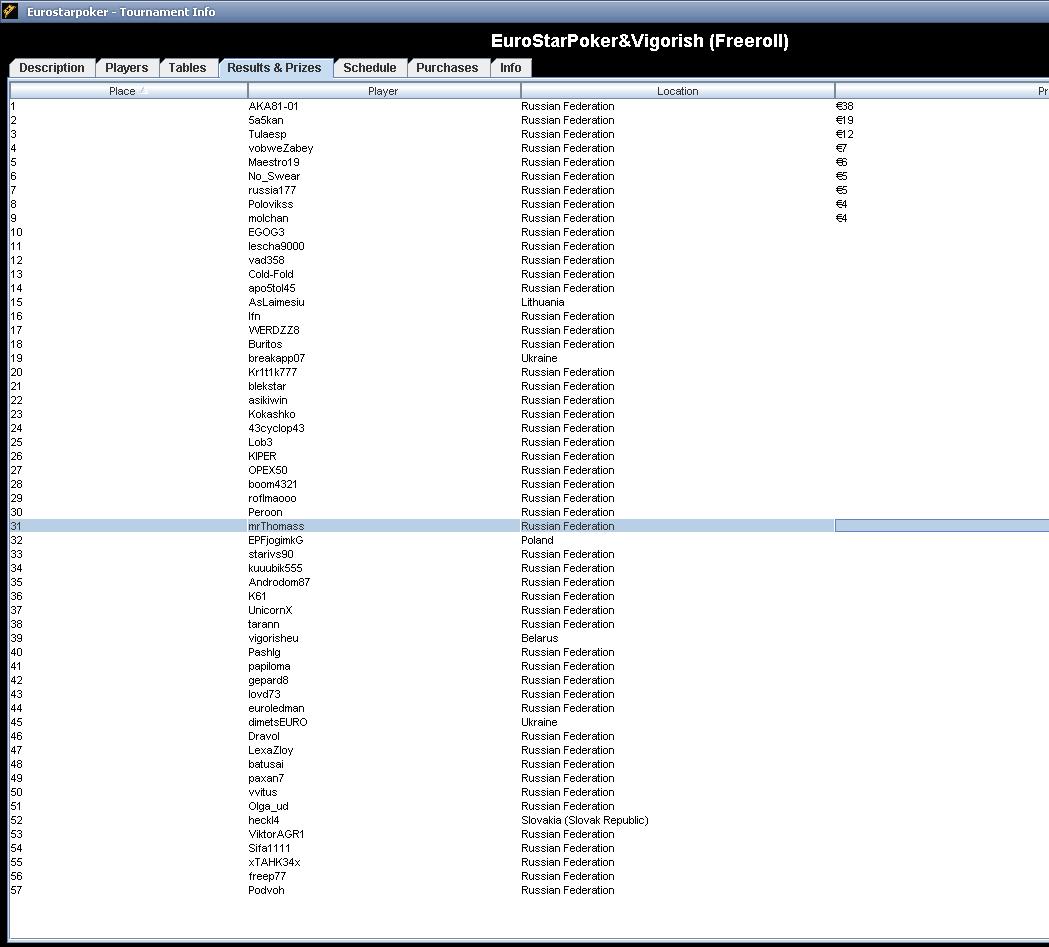Click the sort arrow in Place header
1049x947 pixels.
click(x=143, y=91)
